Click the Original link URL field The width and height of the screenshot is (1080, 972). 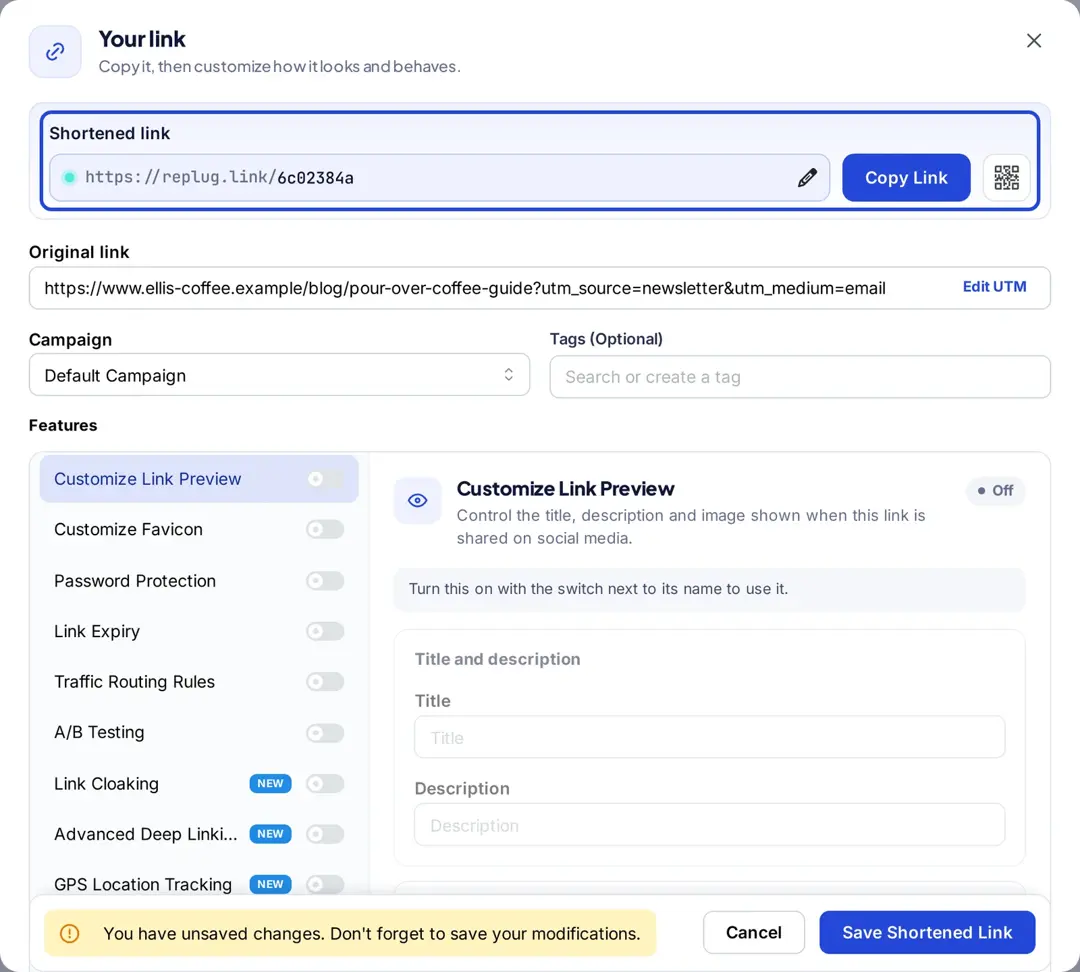pos(539,288)
